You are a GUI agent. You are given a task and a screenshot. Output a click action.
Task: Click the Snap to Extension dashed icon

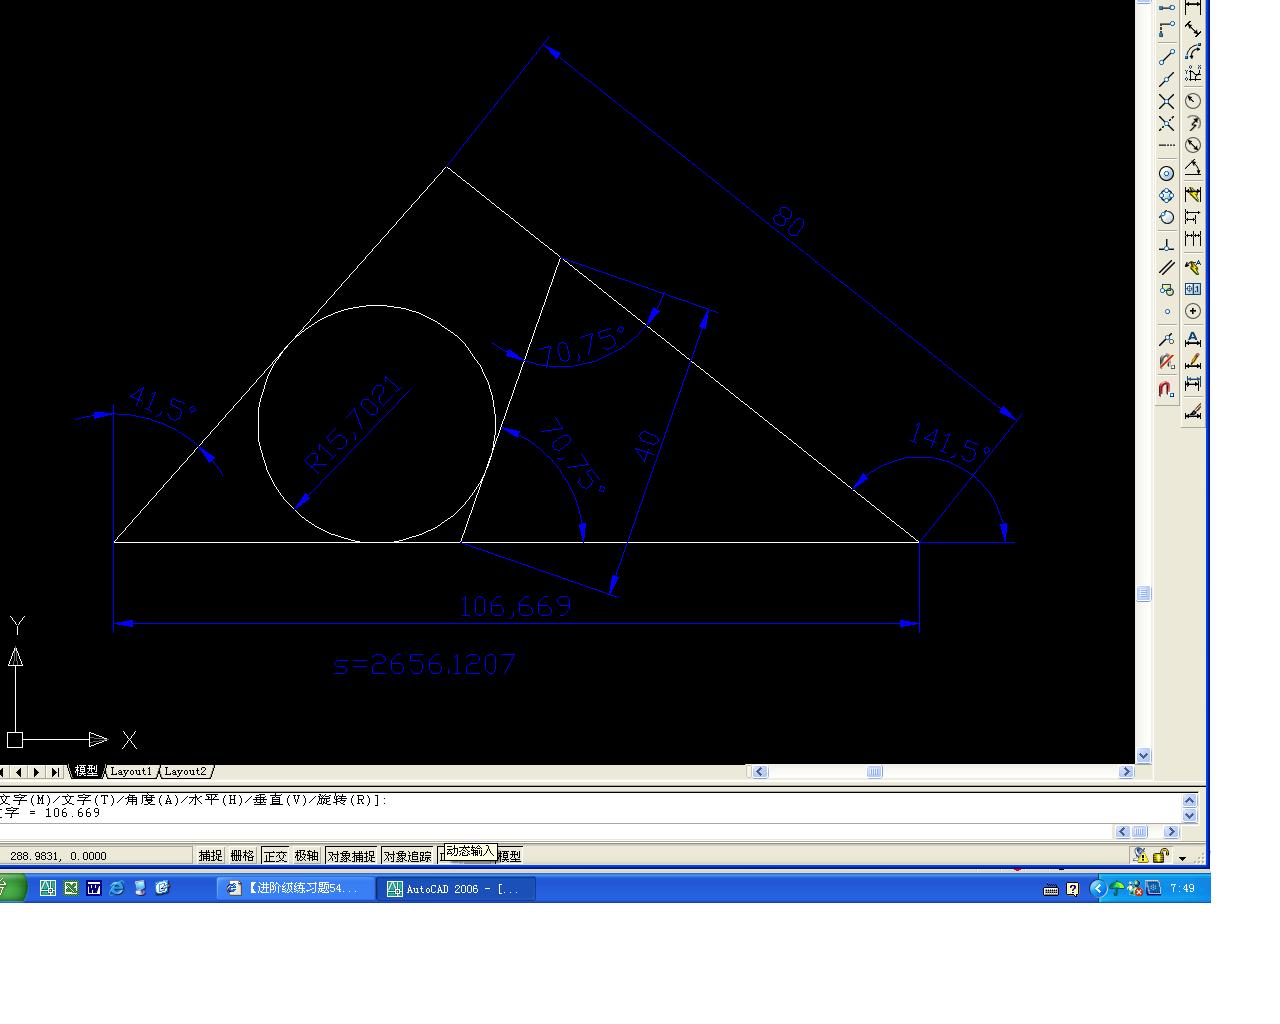(1167, 145)
